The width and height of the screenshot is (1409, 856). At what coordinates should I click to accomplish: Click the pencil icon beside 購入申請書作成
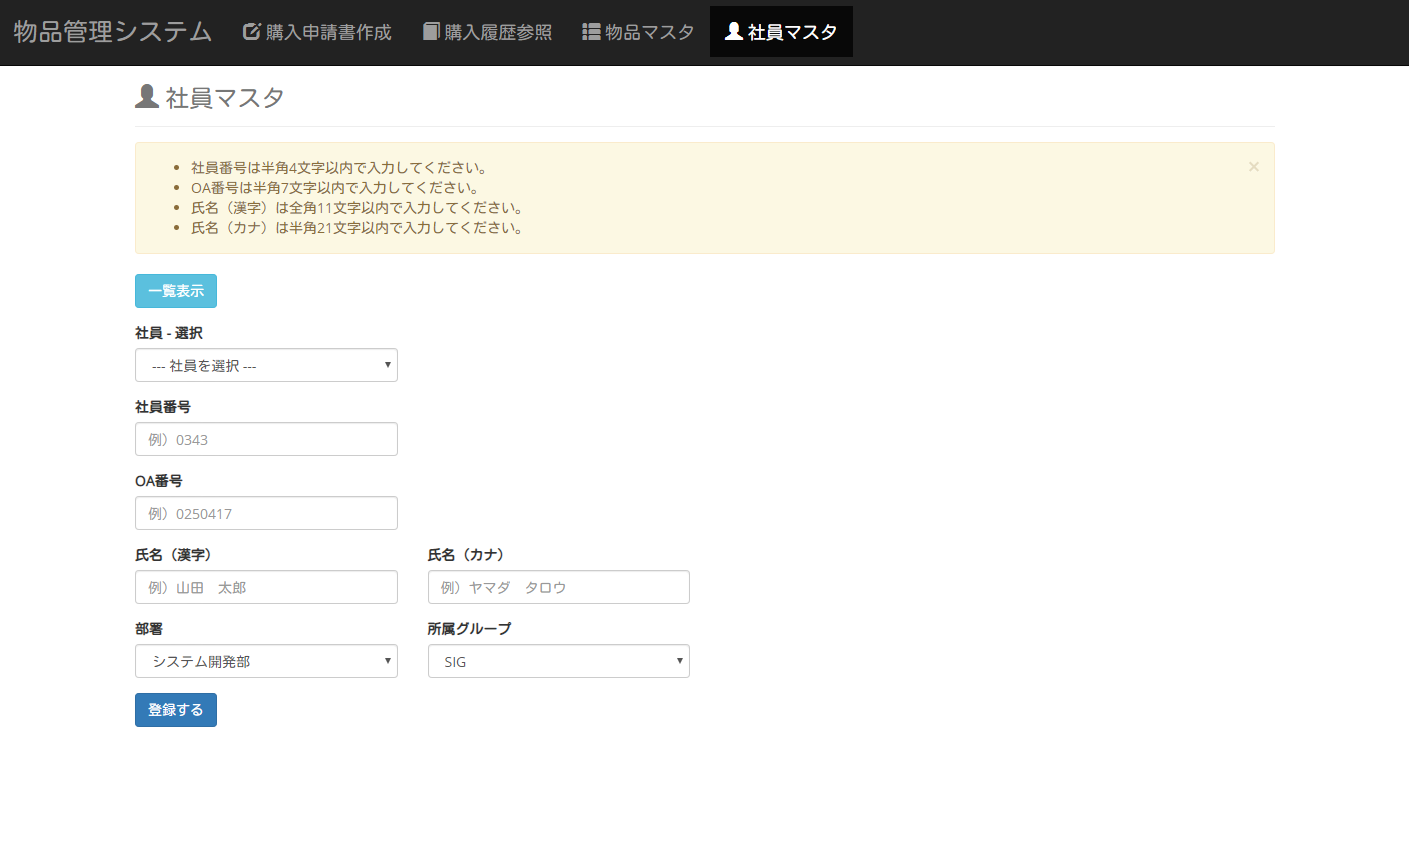pos(252,32)
